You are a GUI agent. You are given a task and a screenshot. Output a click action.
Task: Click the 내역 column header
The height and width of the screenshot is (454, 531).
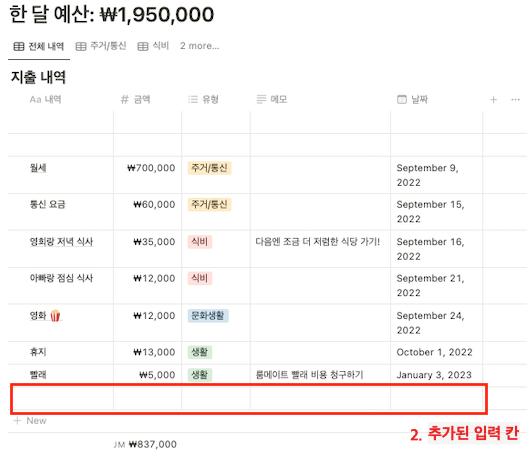[45, 100]
